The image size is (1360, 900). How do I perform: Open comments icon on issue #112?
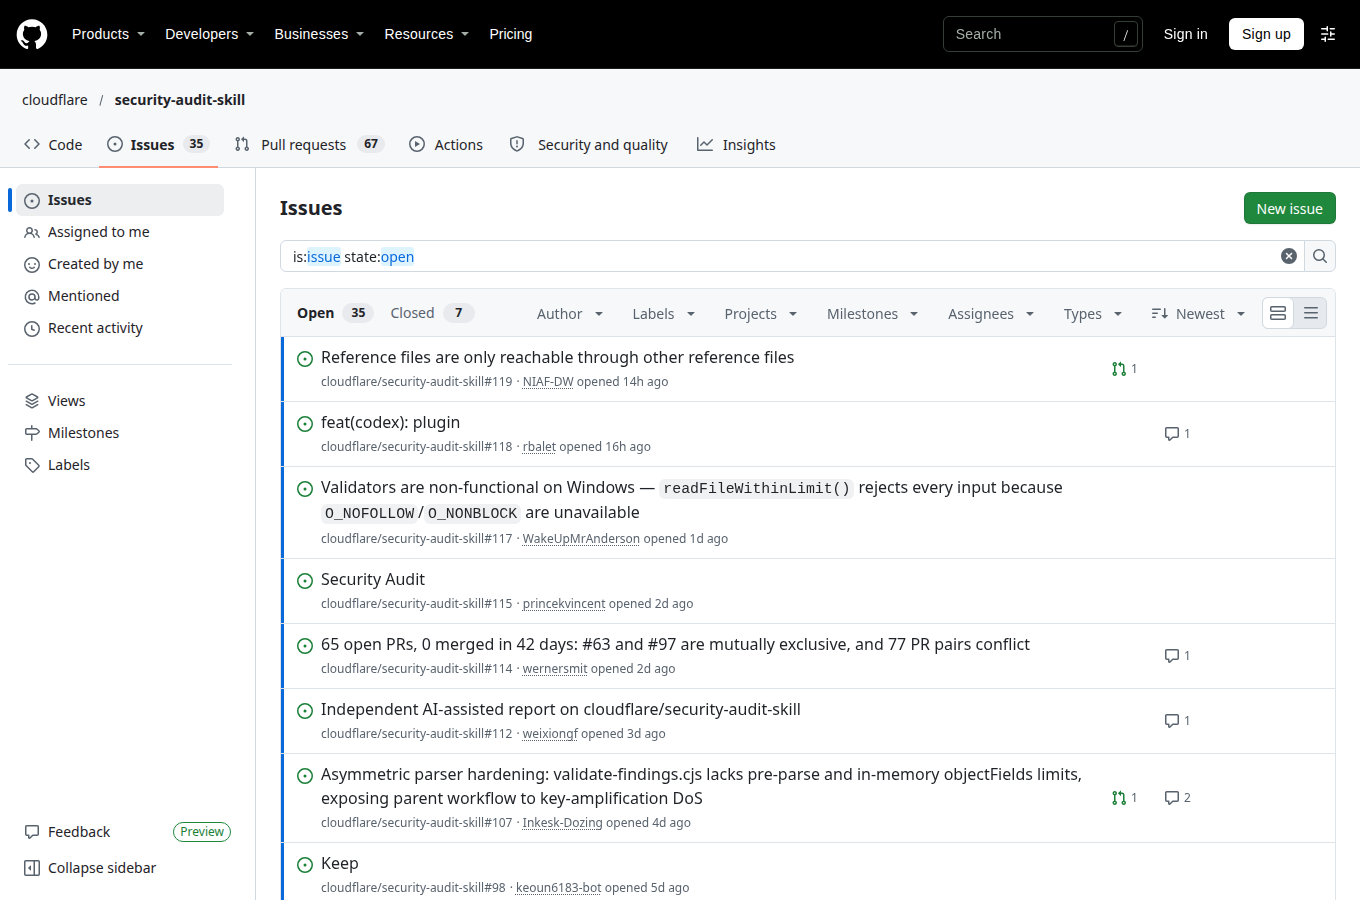pyautogui.click(x=1177, y=721)
